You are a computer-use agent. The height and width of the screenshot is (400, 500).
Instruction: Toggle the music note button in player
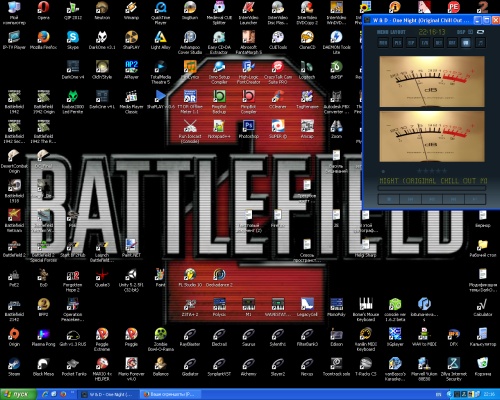[480, 43]
